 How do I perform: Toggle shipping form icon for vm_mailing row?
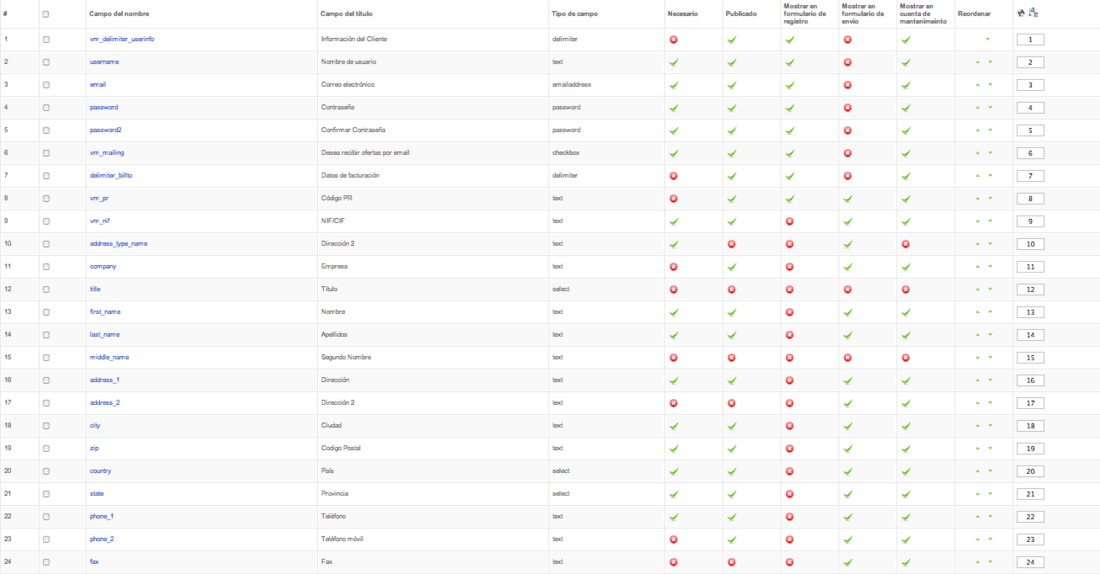tap(847, 153)
